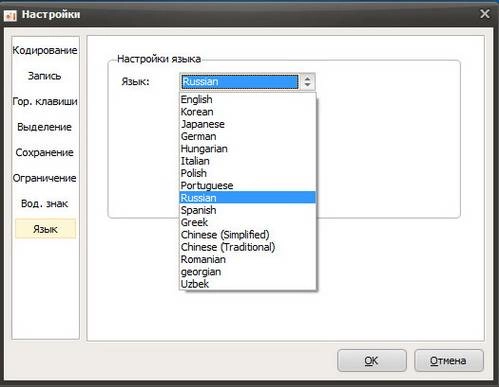Select Portuguese in the language list
This screenshot has width=499, height=387.
[x=248, y=186]
